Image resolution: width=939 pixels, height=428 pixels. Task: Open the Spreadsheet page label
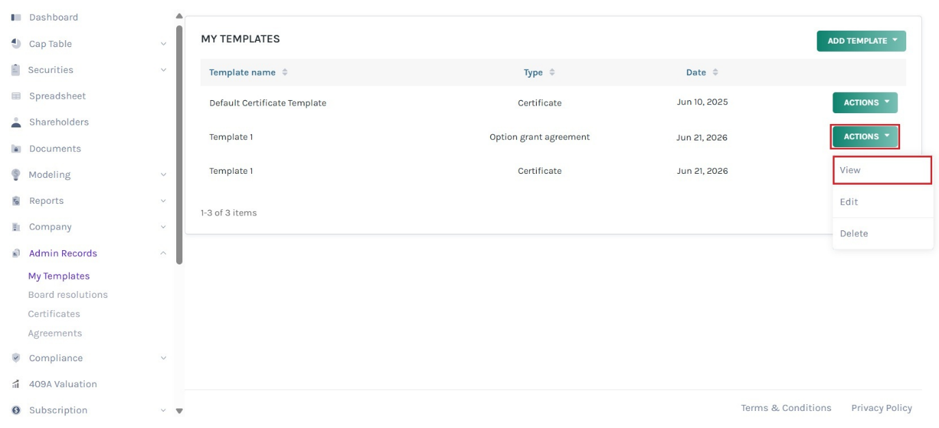(x=57, y=96)
